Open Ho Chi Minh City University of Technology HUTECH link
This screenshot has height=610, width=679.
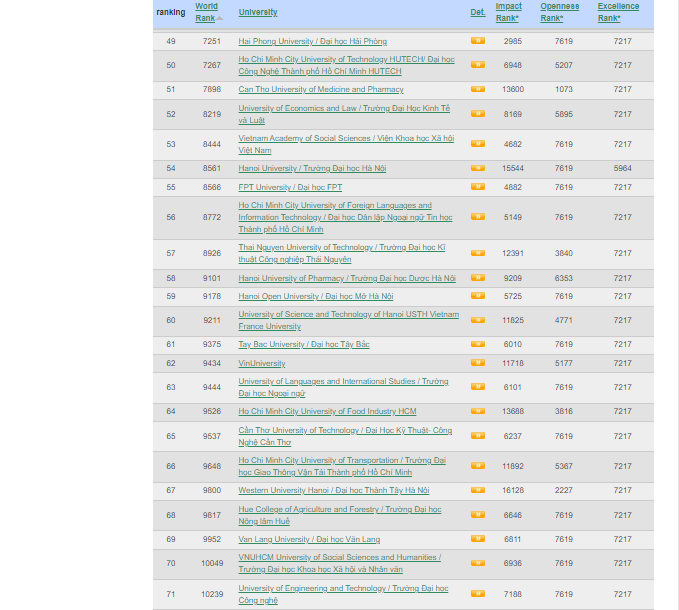coord(346,65)
